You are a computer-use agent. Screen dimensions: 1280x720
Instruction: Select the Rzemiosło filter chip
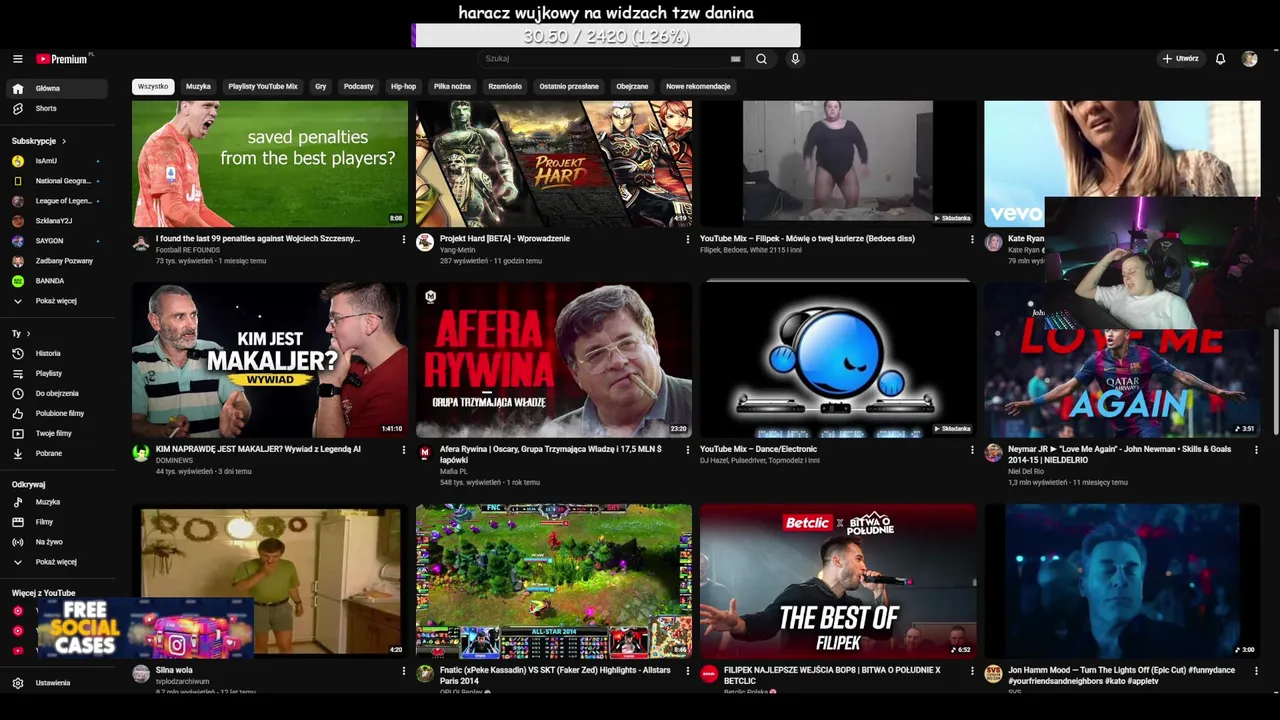click(x=505, y=86)
